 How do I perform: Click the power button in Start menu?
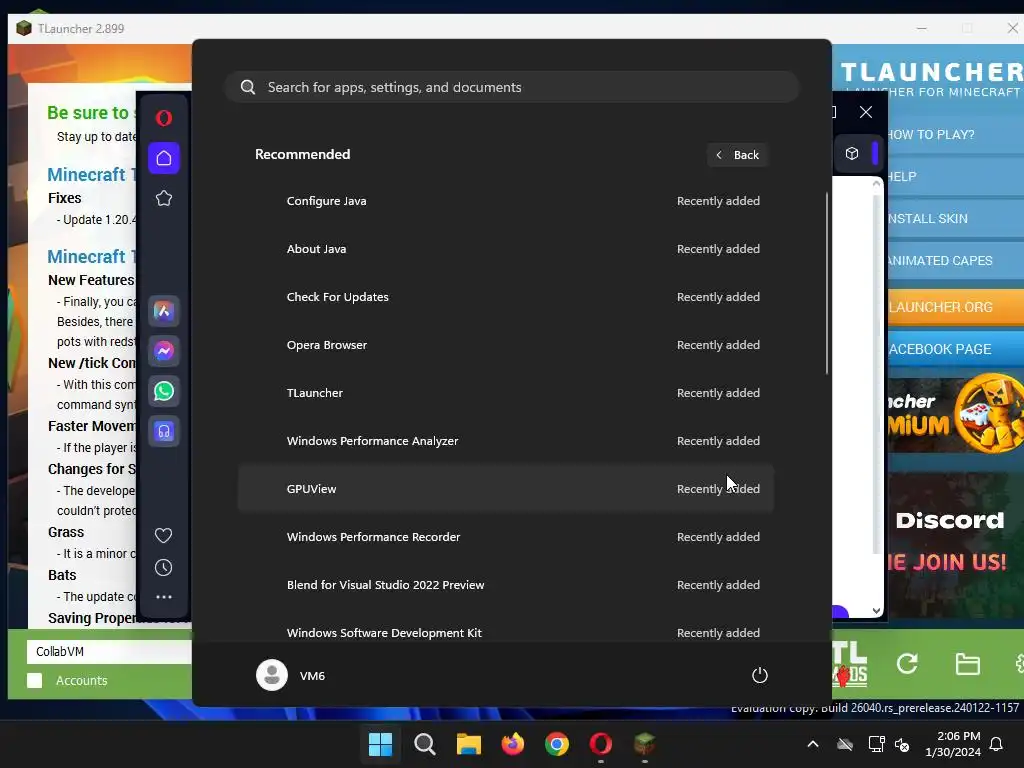click(x=760, y=675)
